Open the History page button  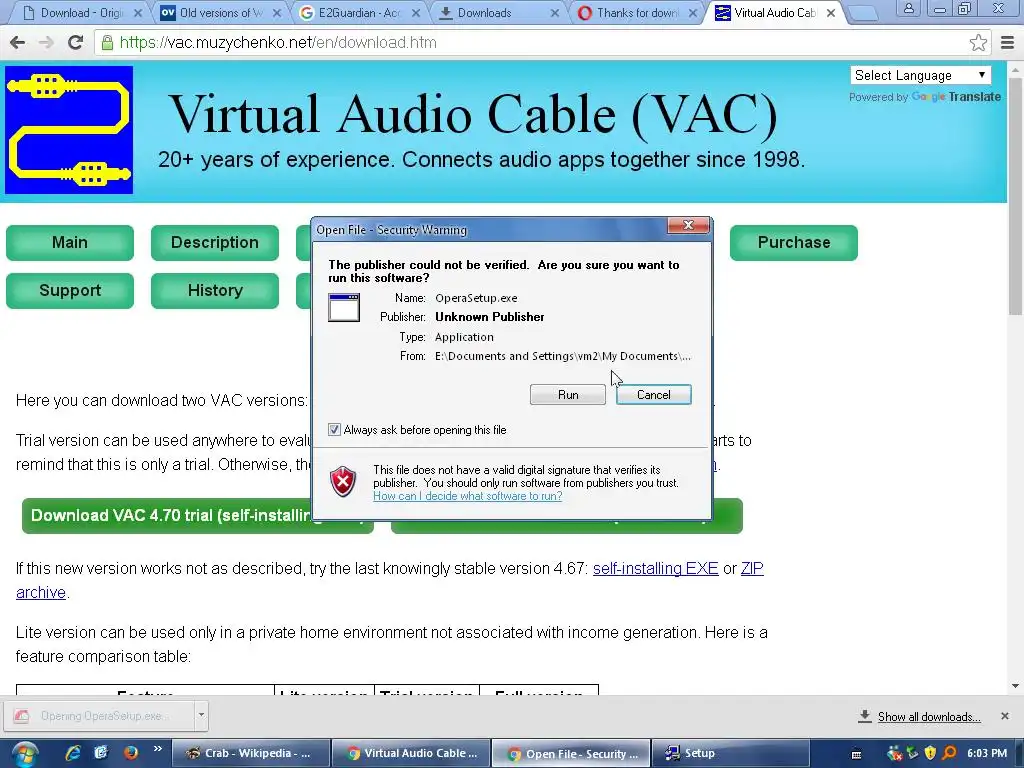(x=215, y=291)
